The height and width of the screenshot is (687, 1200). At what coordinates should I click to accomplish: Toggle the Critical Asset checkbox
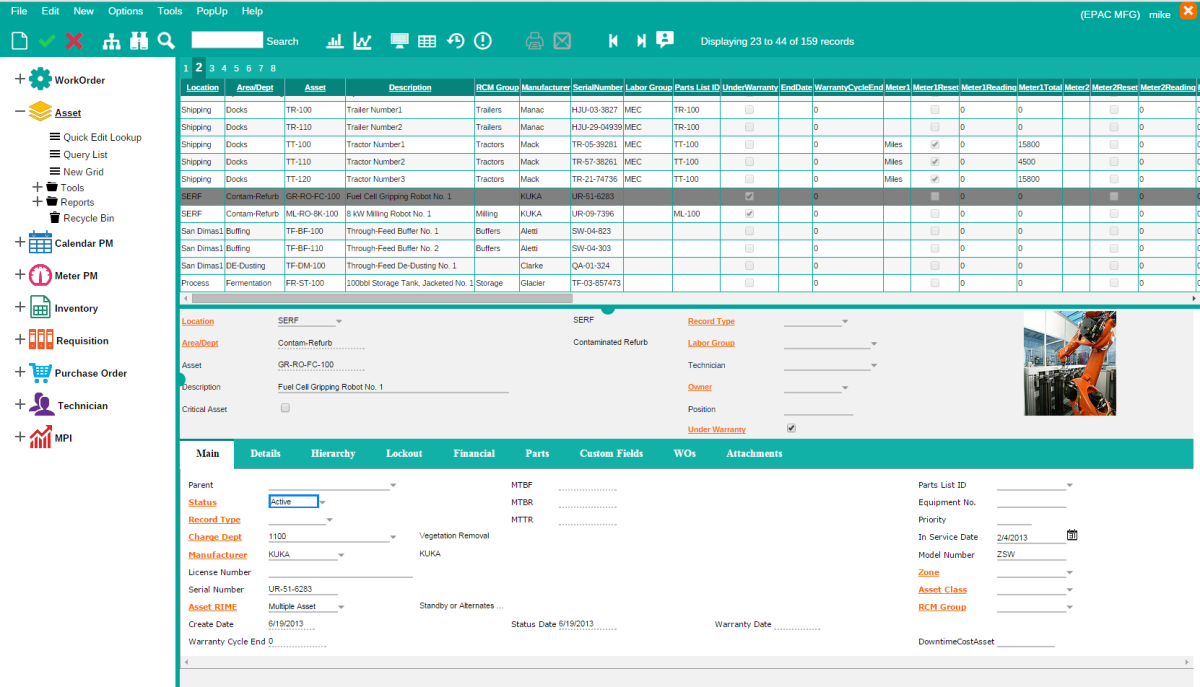(285, 408)
